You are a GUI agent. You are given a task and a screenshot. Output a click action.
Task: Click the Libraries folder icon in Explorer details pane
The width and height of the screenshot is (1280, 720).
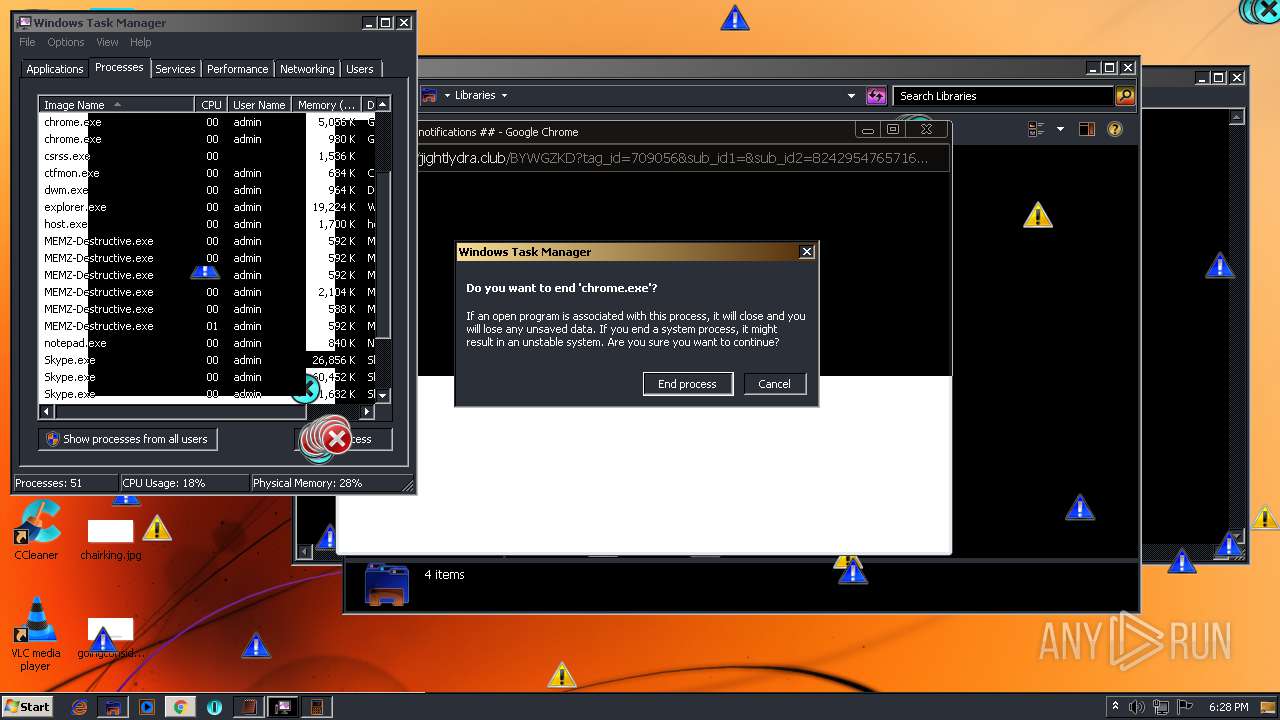386,585
